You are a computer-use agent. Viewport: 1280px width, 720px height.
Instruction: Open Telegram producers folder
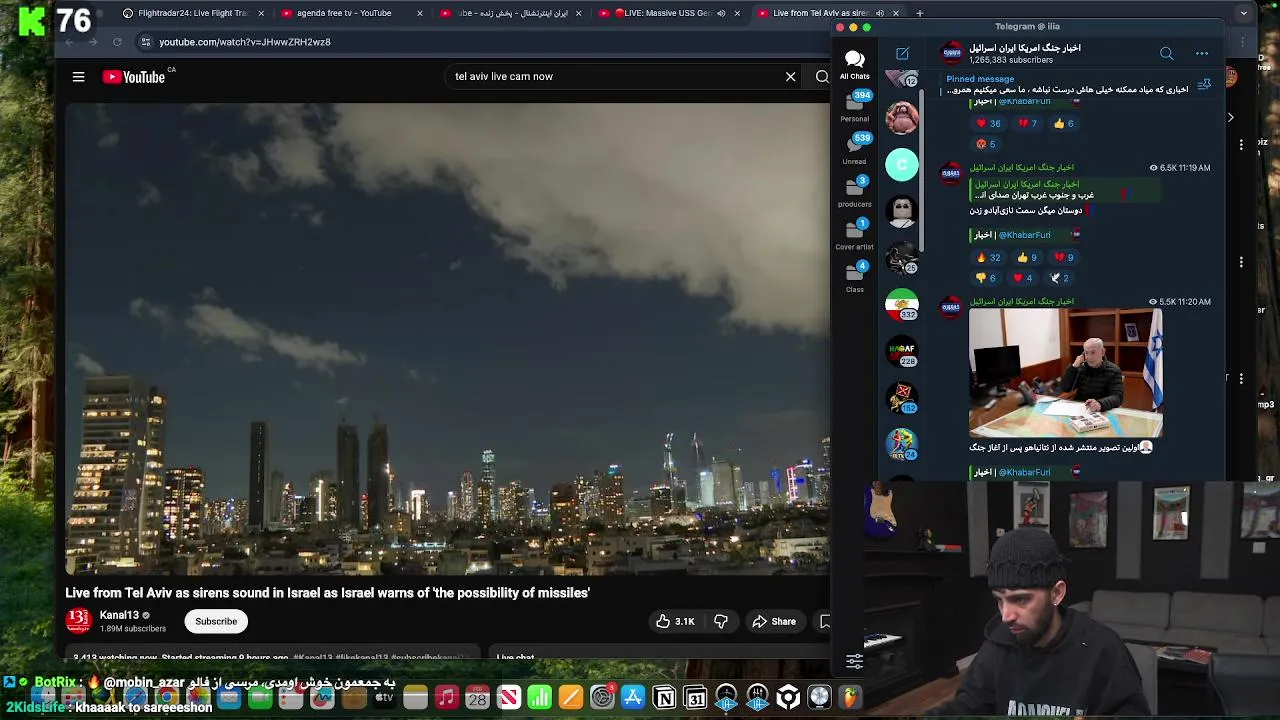point(854,191)
